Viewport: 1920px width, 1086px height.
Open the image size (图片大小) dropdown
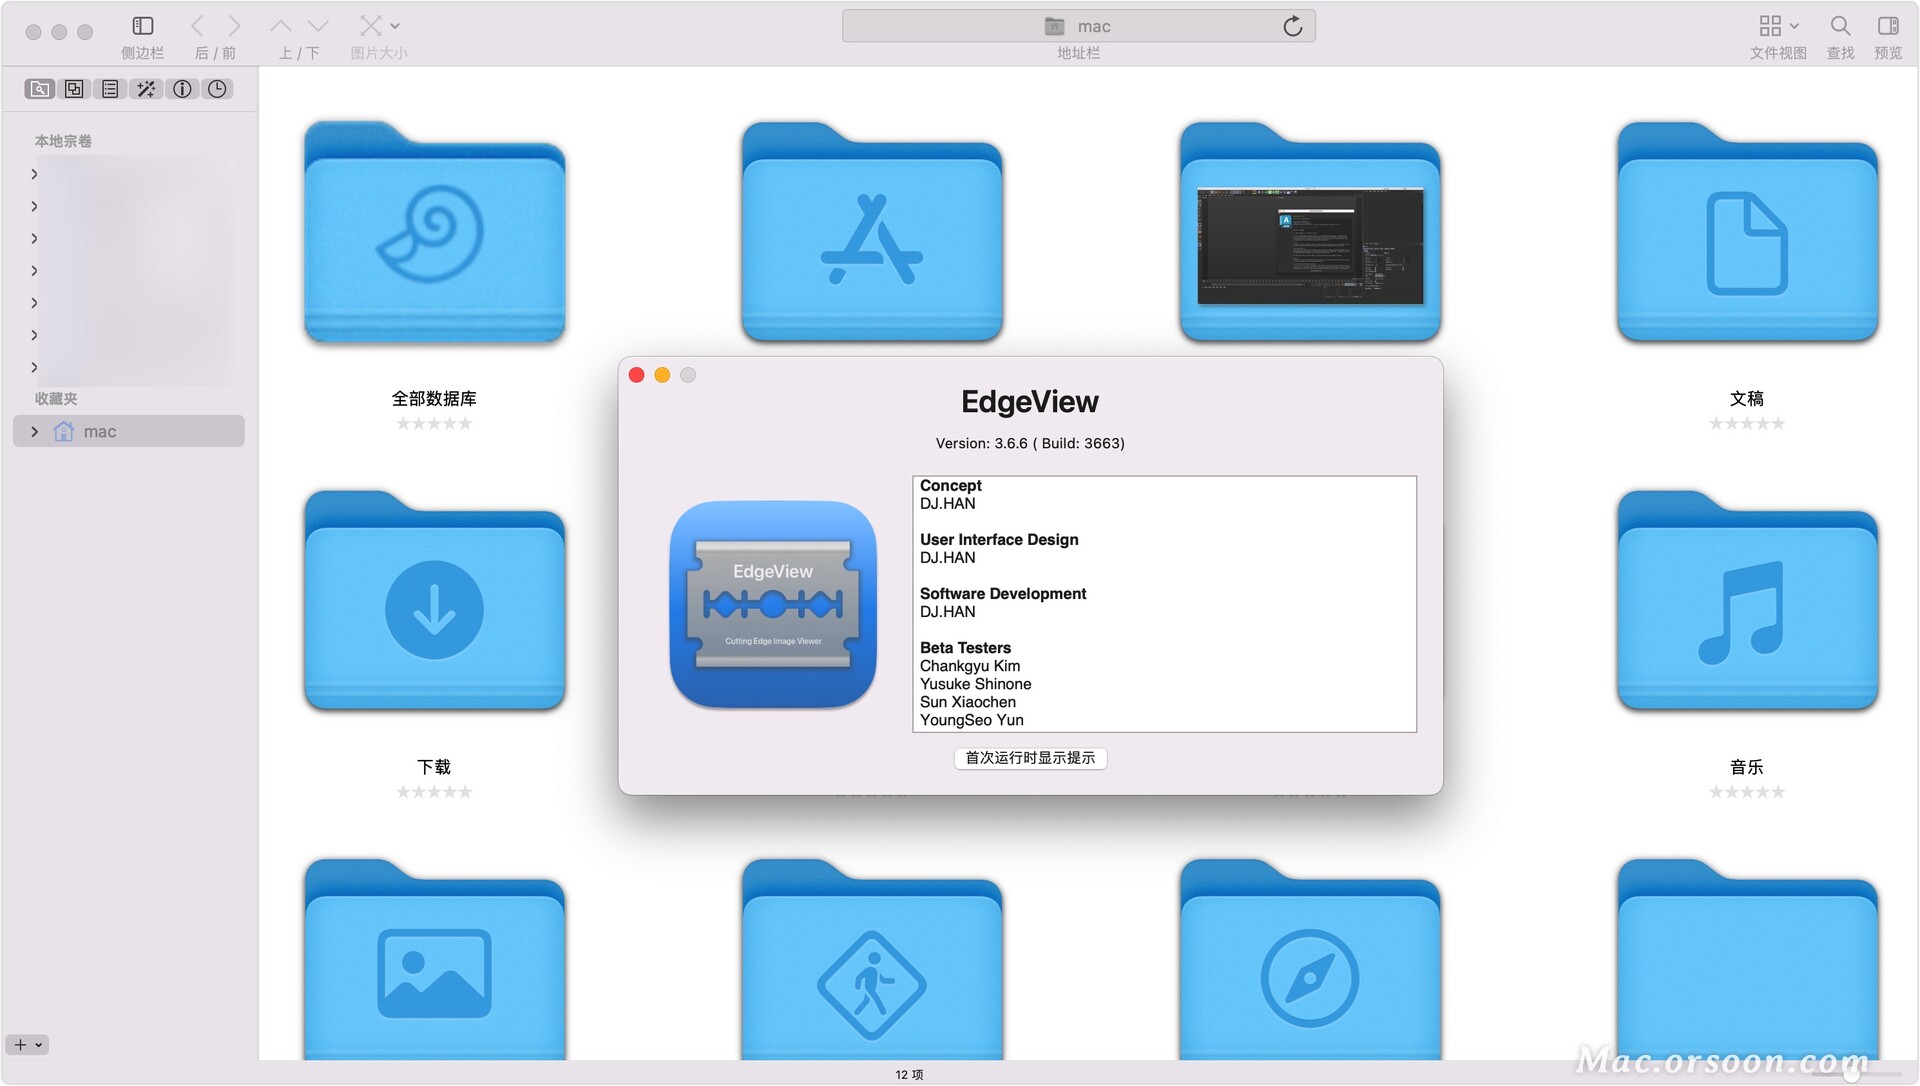coord(379,27)
